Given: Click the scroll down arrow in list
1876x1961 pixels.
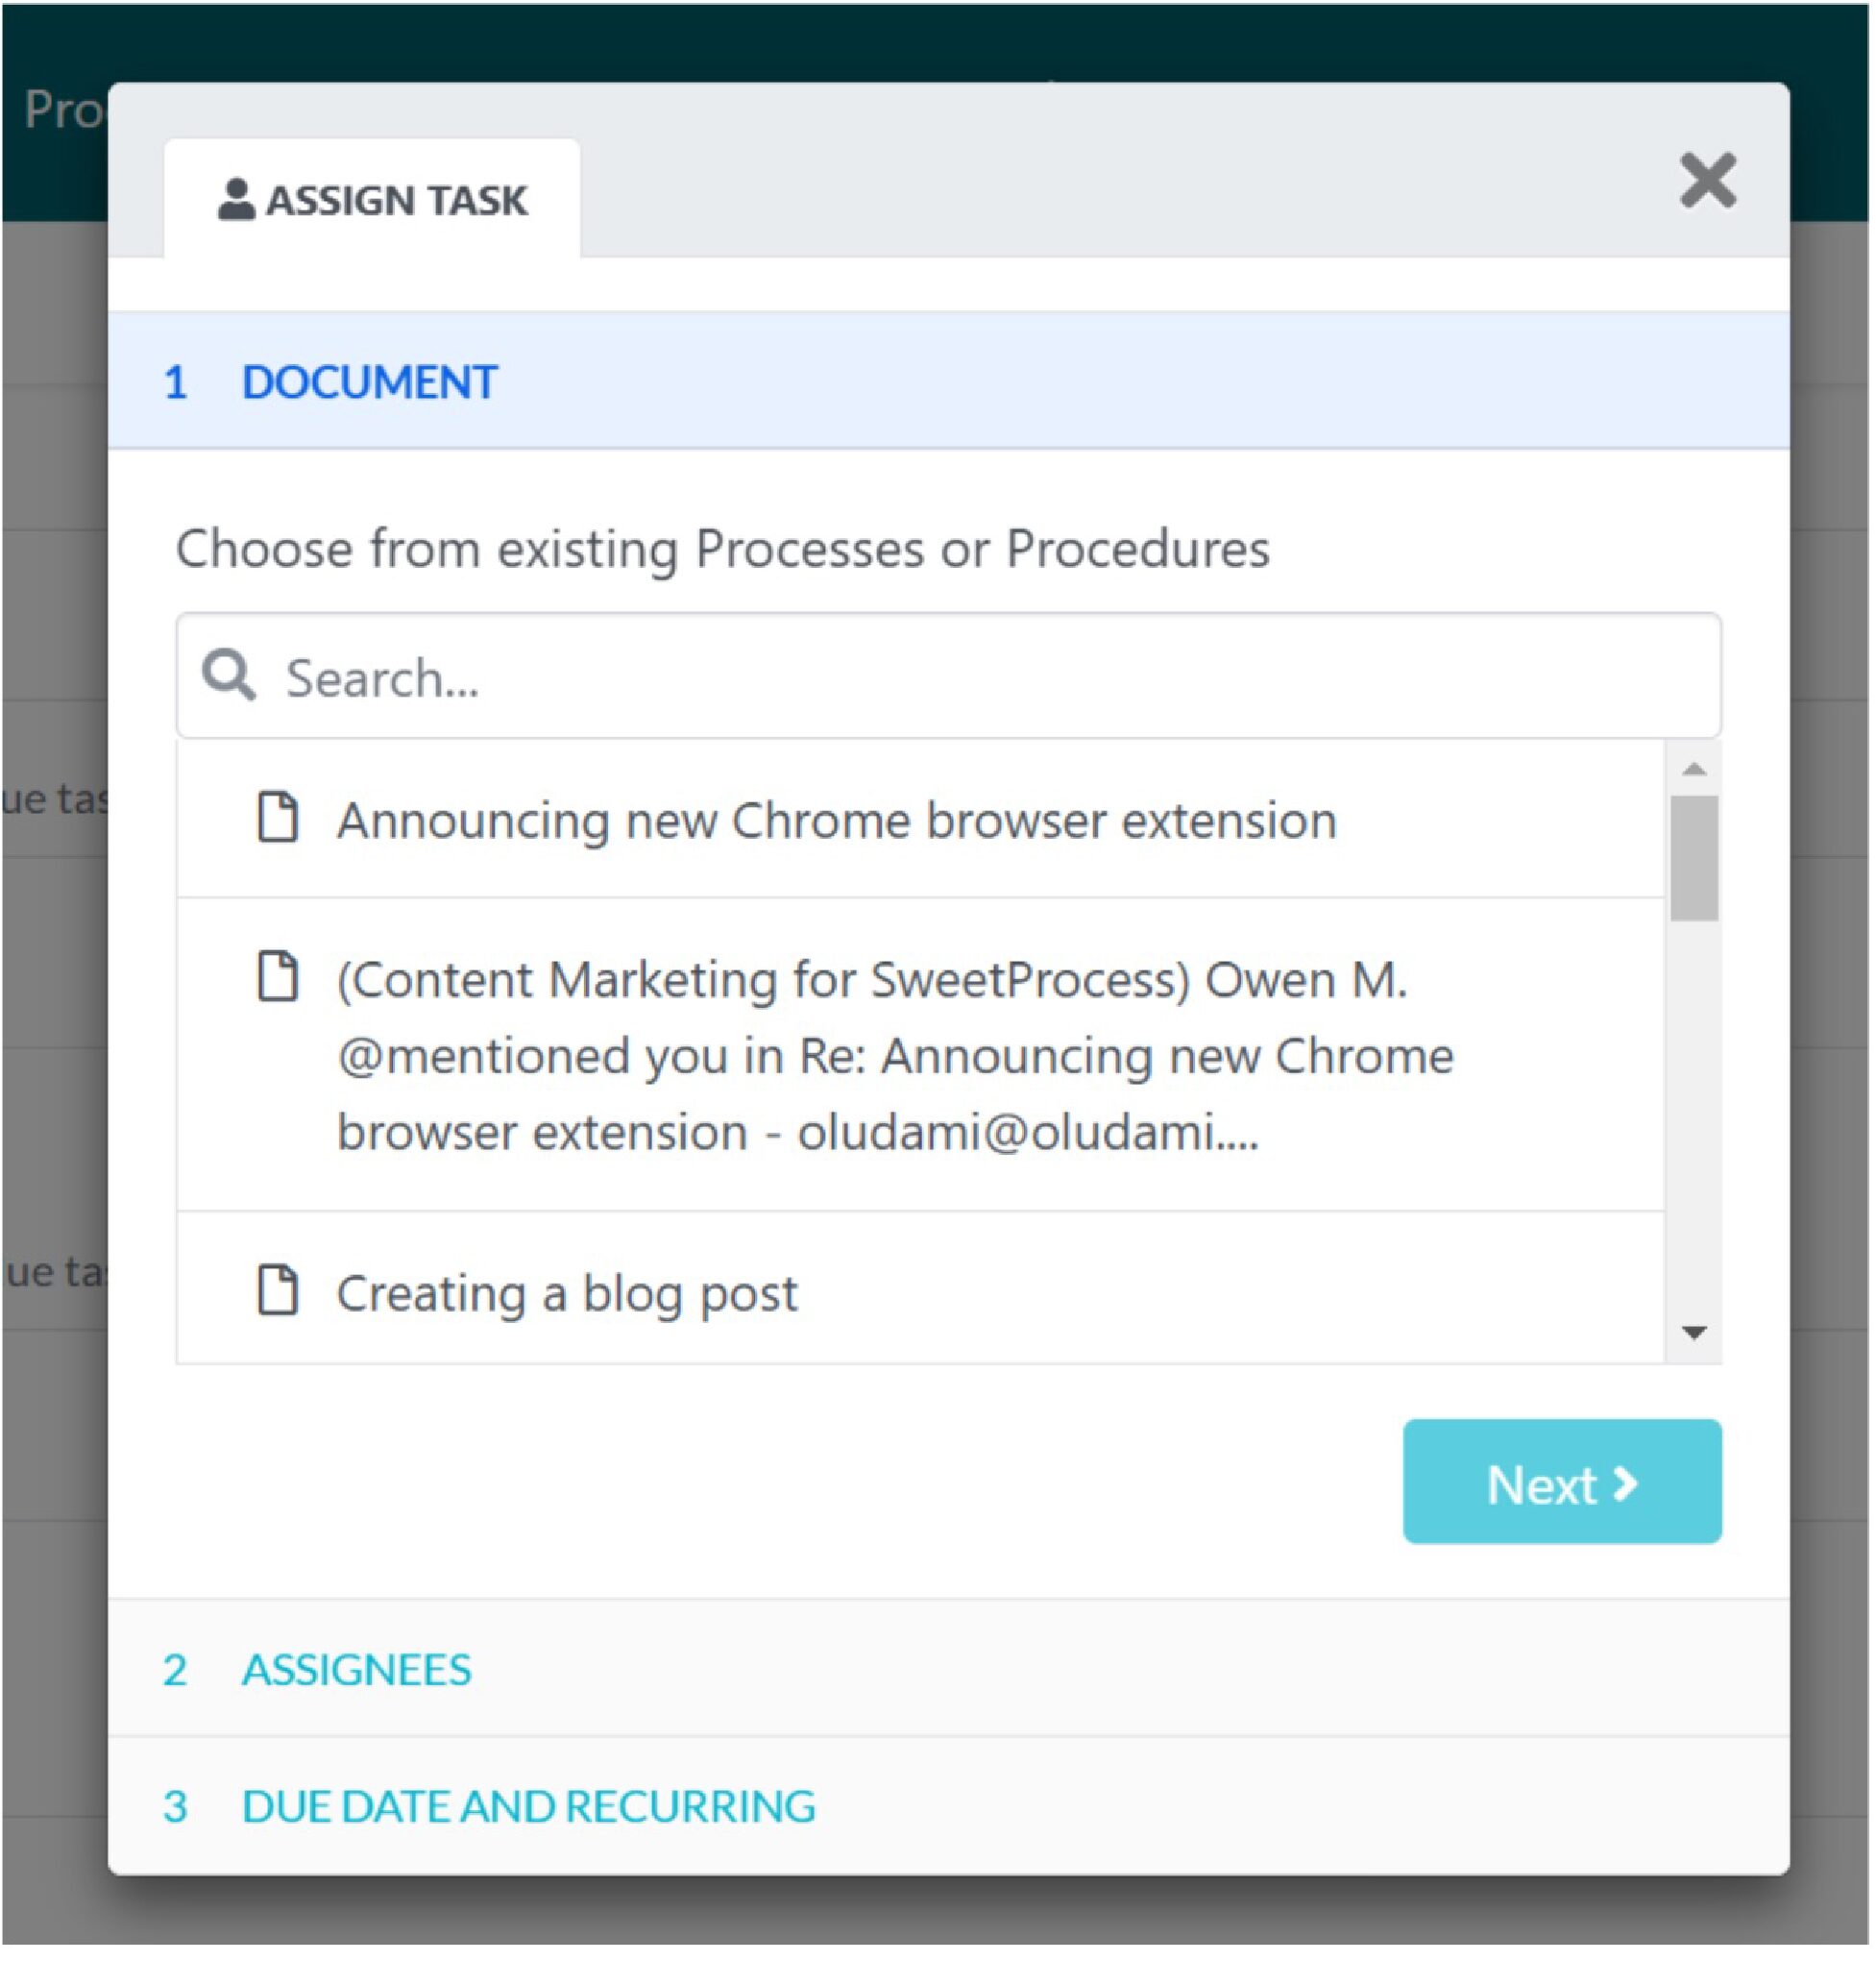Looking at the screenshot, I should point(1695,1333).
